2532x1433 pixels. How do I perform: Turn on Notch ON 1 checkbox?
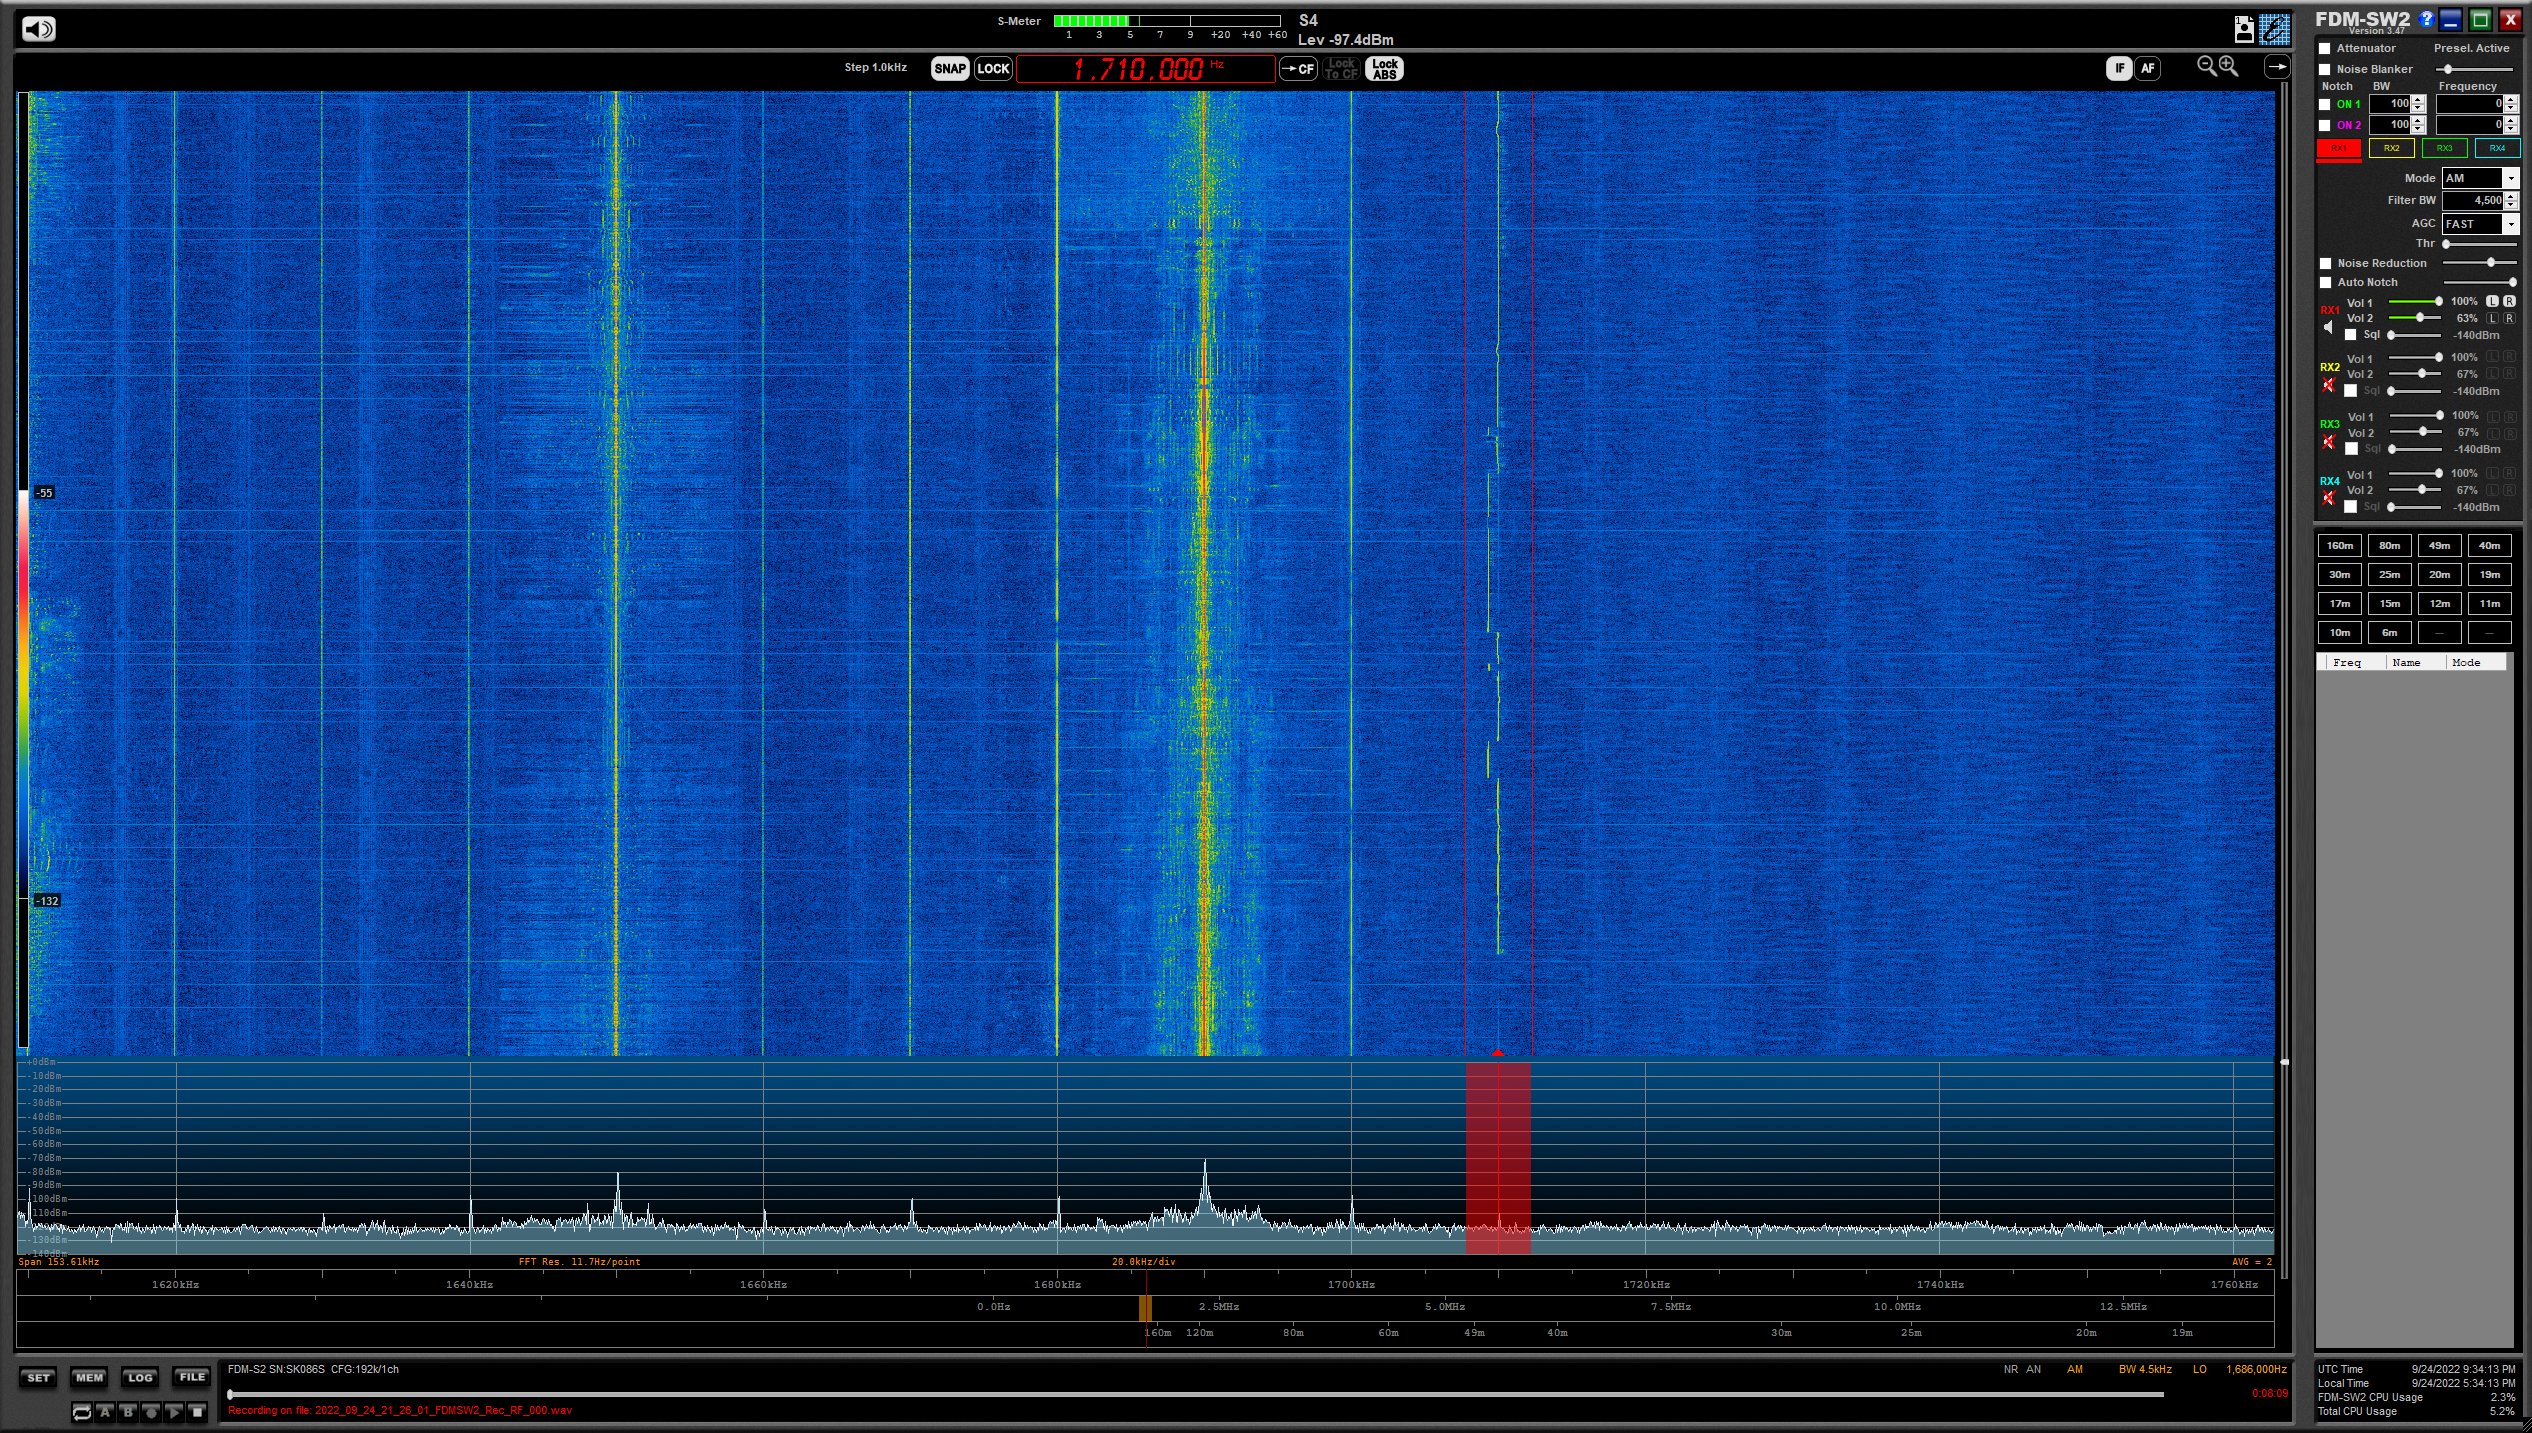(x=2325, y=104)
